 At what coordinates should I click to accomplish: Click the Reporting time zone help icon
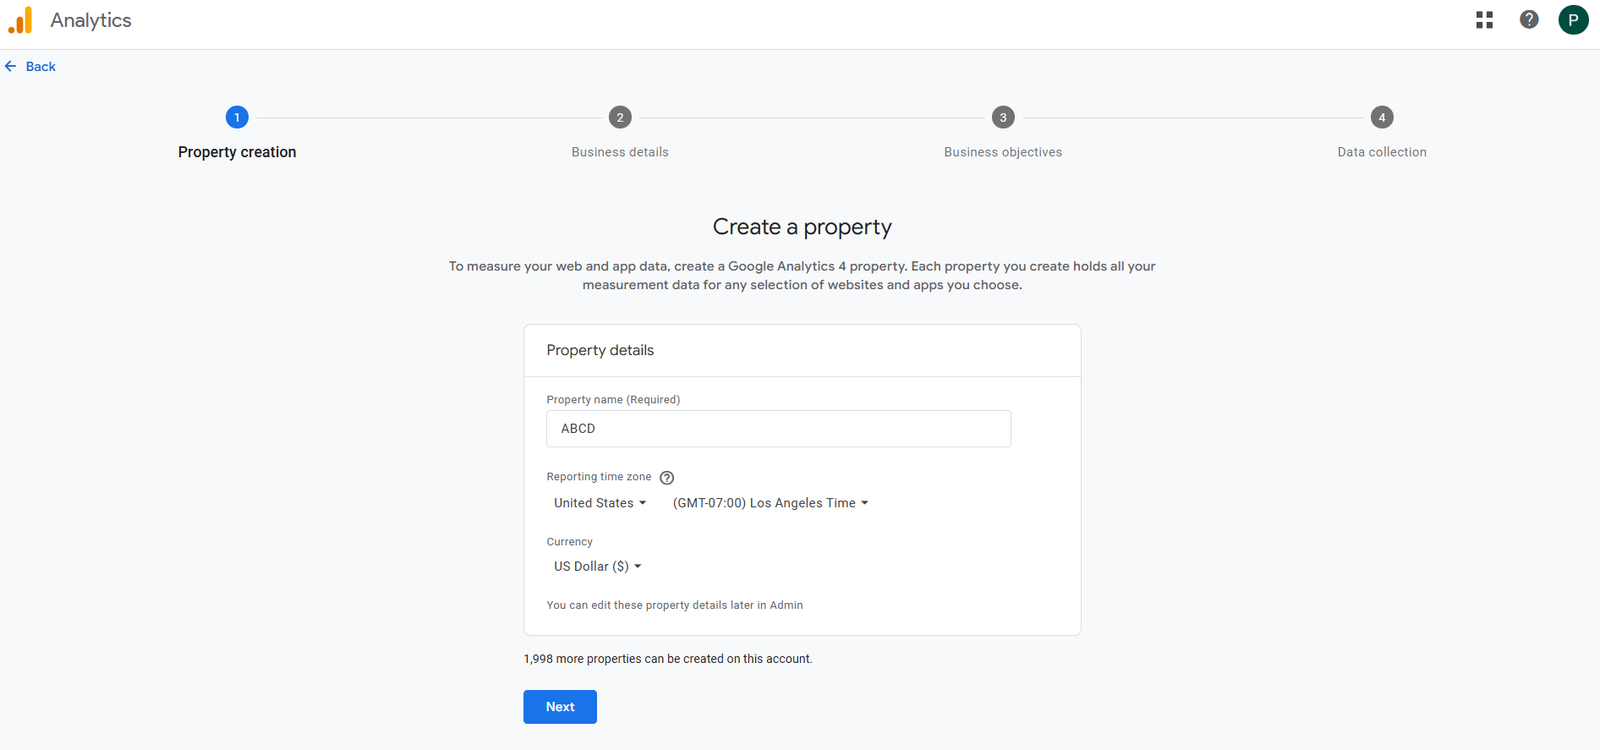tap(666, 477)
